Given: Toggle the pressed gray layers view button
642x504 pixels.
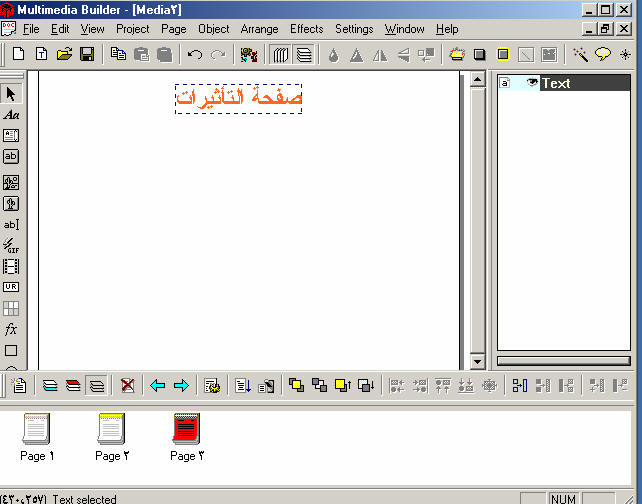Looking at the screenshot, I should (97, 386).
